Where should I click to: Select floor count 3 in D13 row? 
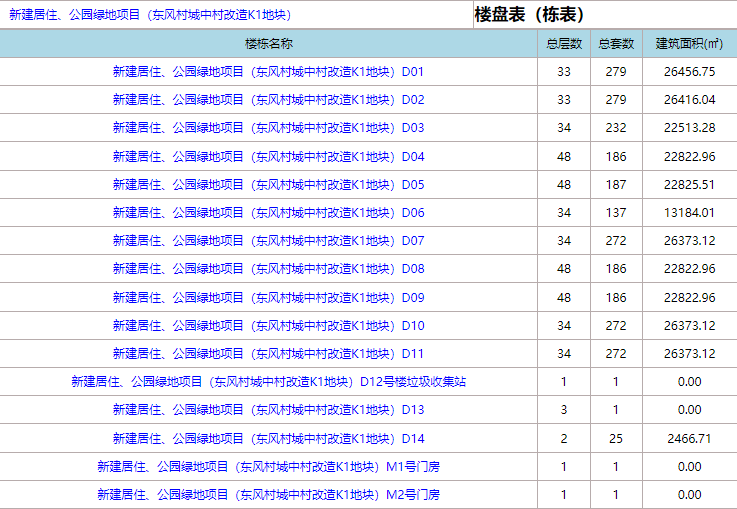pyautogui.click(x=564, y=410)
